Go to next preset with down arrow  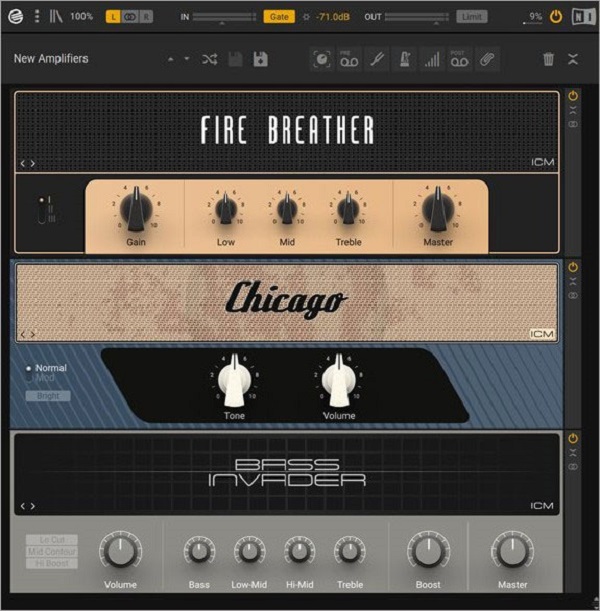(187, 59)
